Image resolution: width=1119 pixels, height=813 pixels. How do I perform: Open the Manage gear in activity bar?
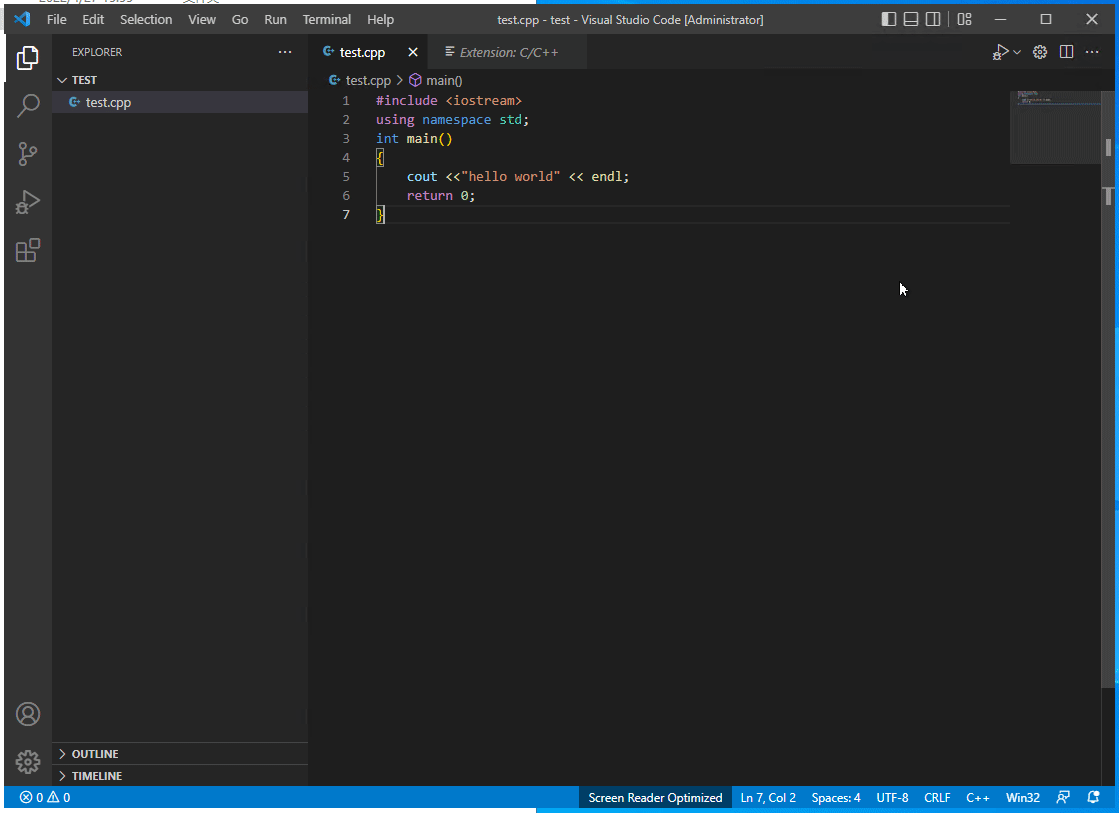pos(28,762)
